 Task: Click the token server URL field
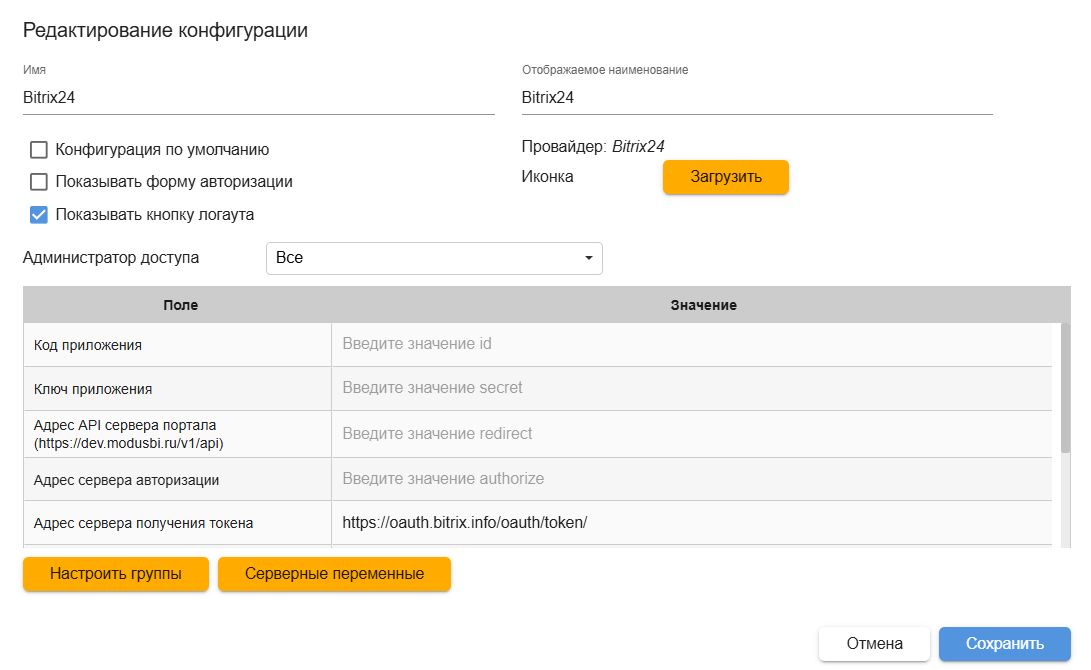690,522
